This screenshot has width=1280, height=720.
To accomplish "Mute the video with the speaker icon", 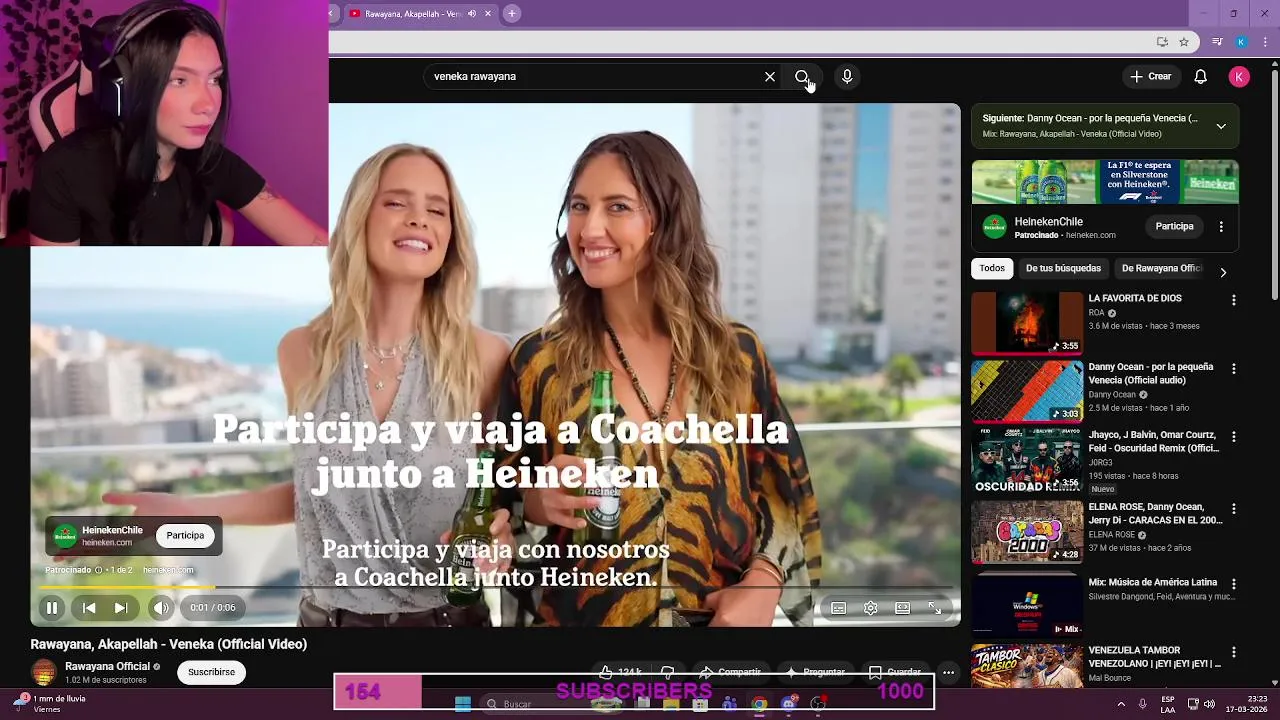I will click(161, 607).
